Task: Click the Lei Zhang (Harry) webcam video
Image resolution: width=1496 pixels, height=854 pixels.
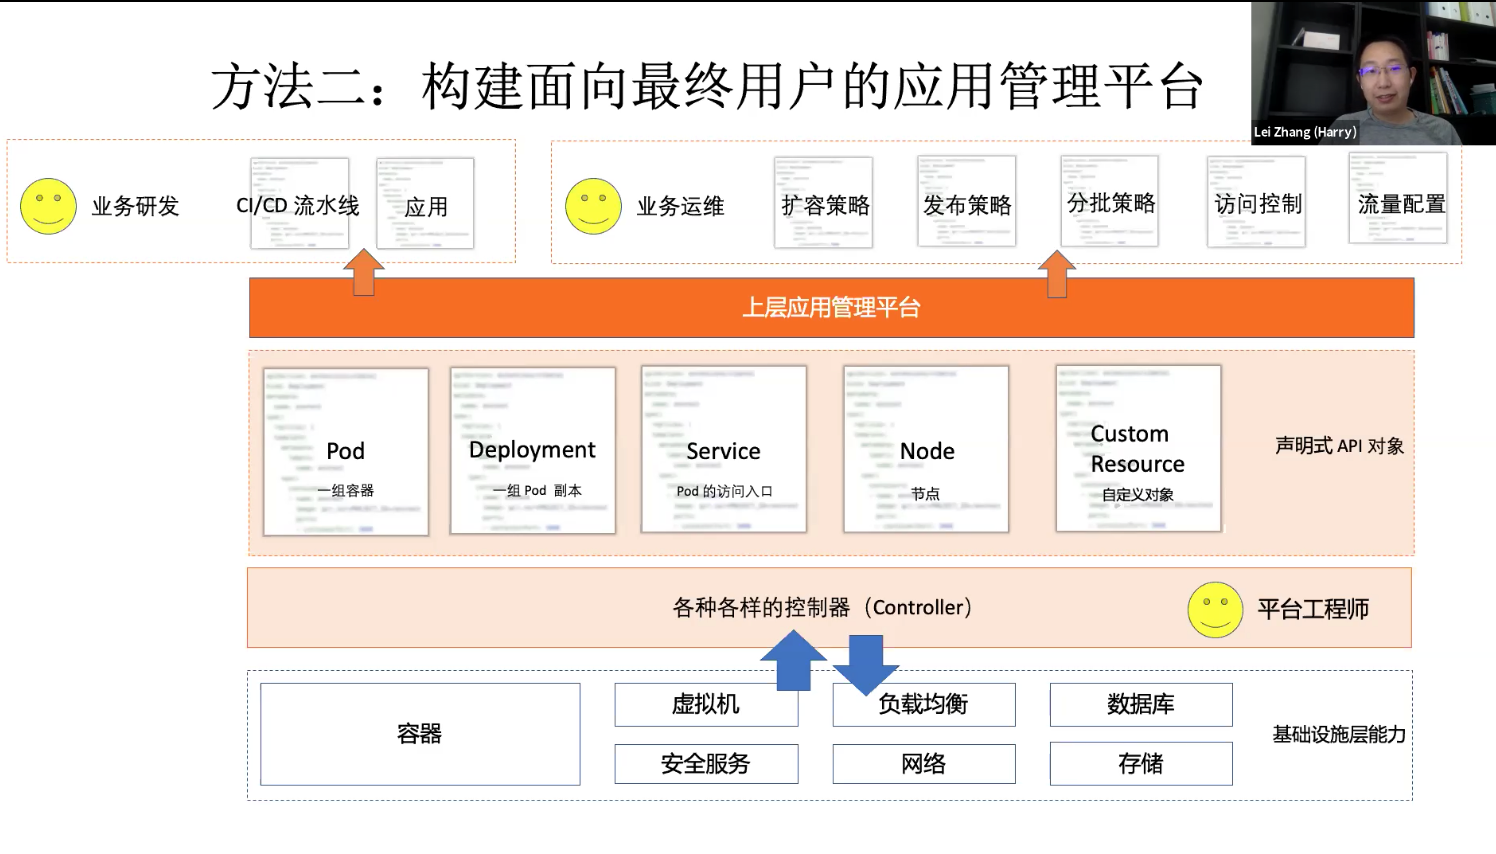Action: (1373, 72)
